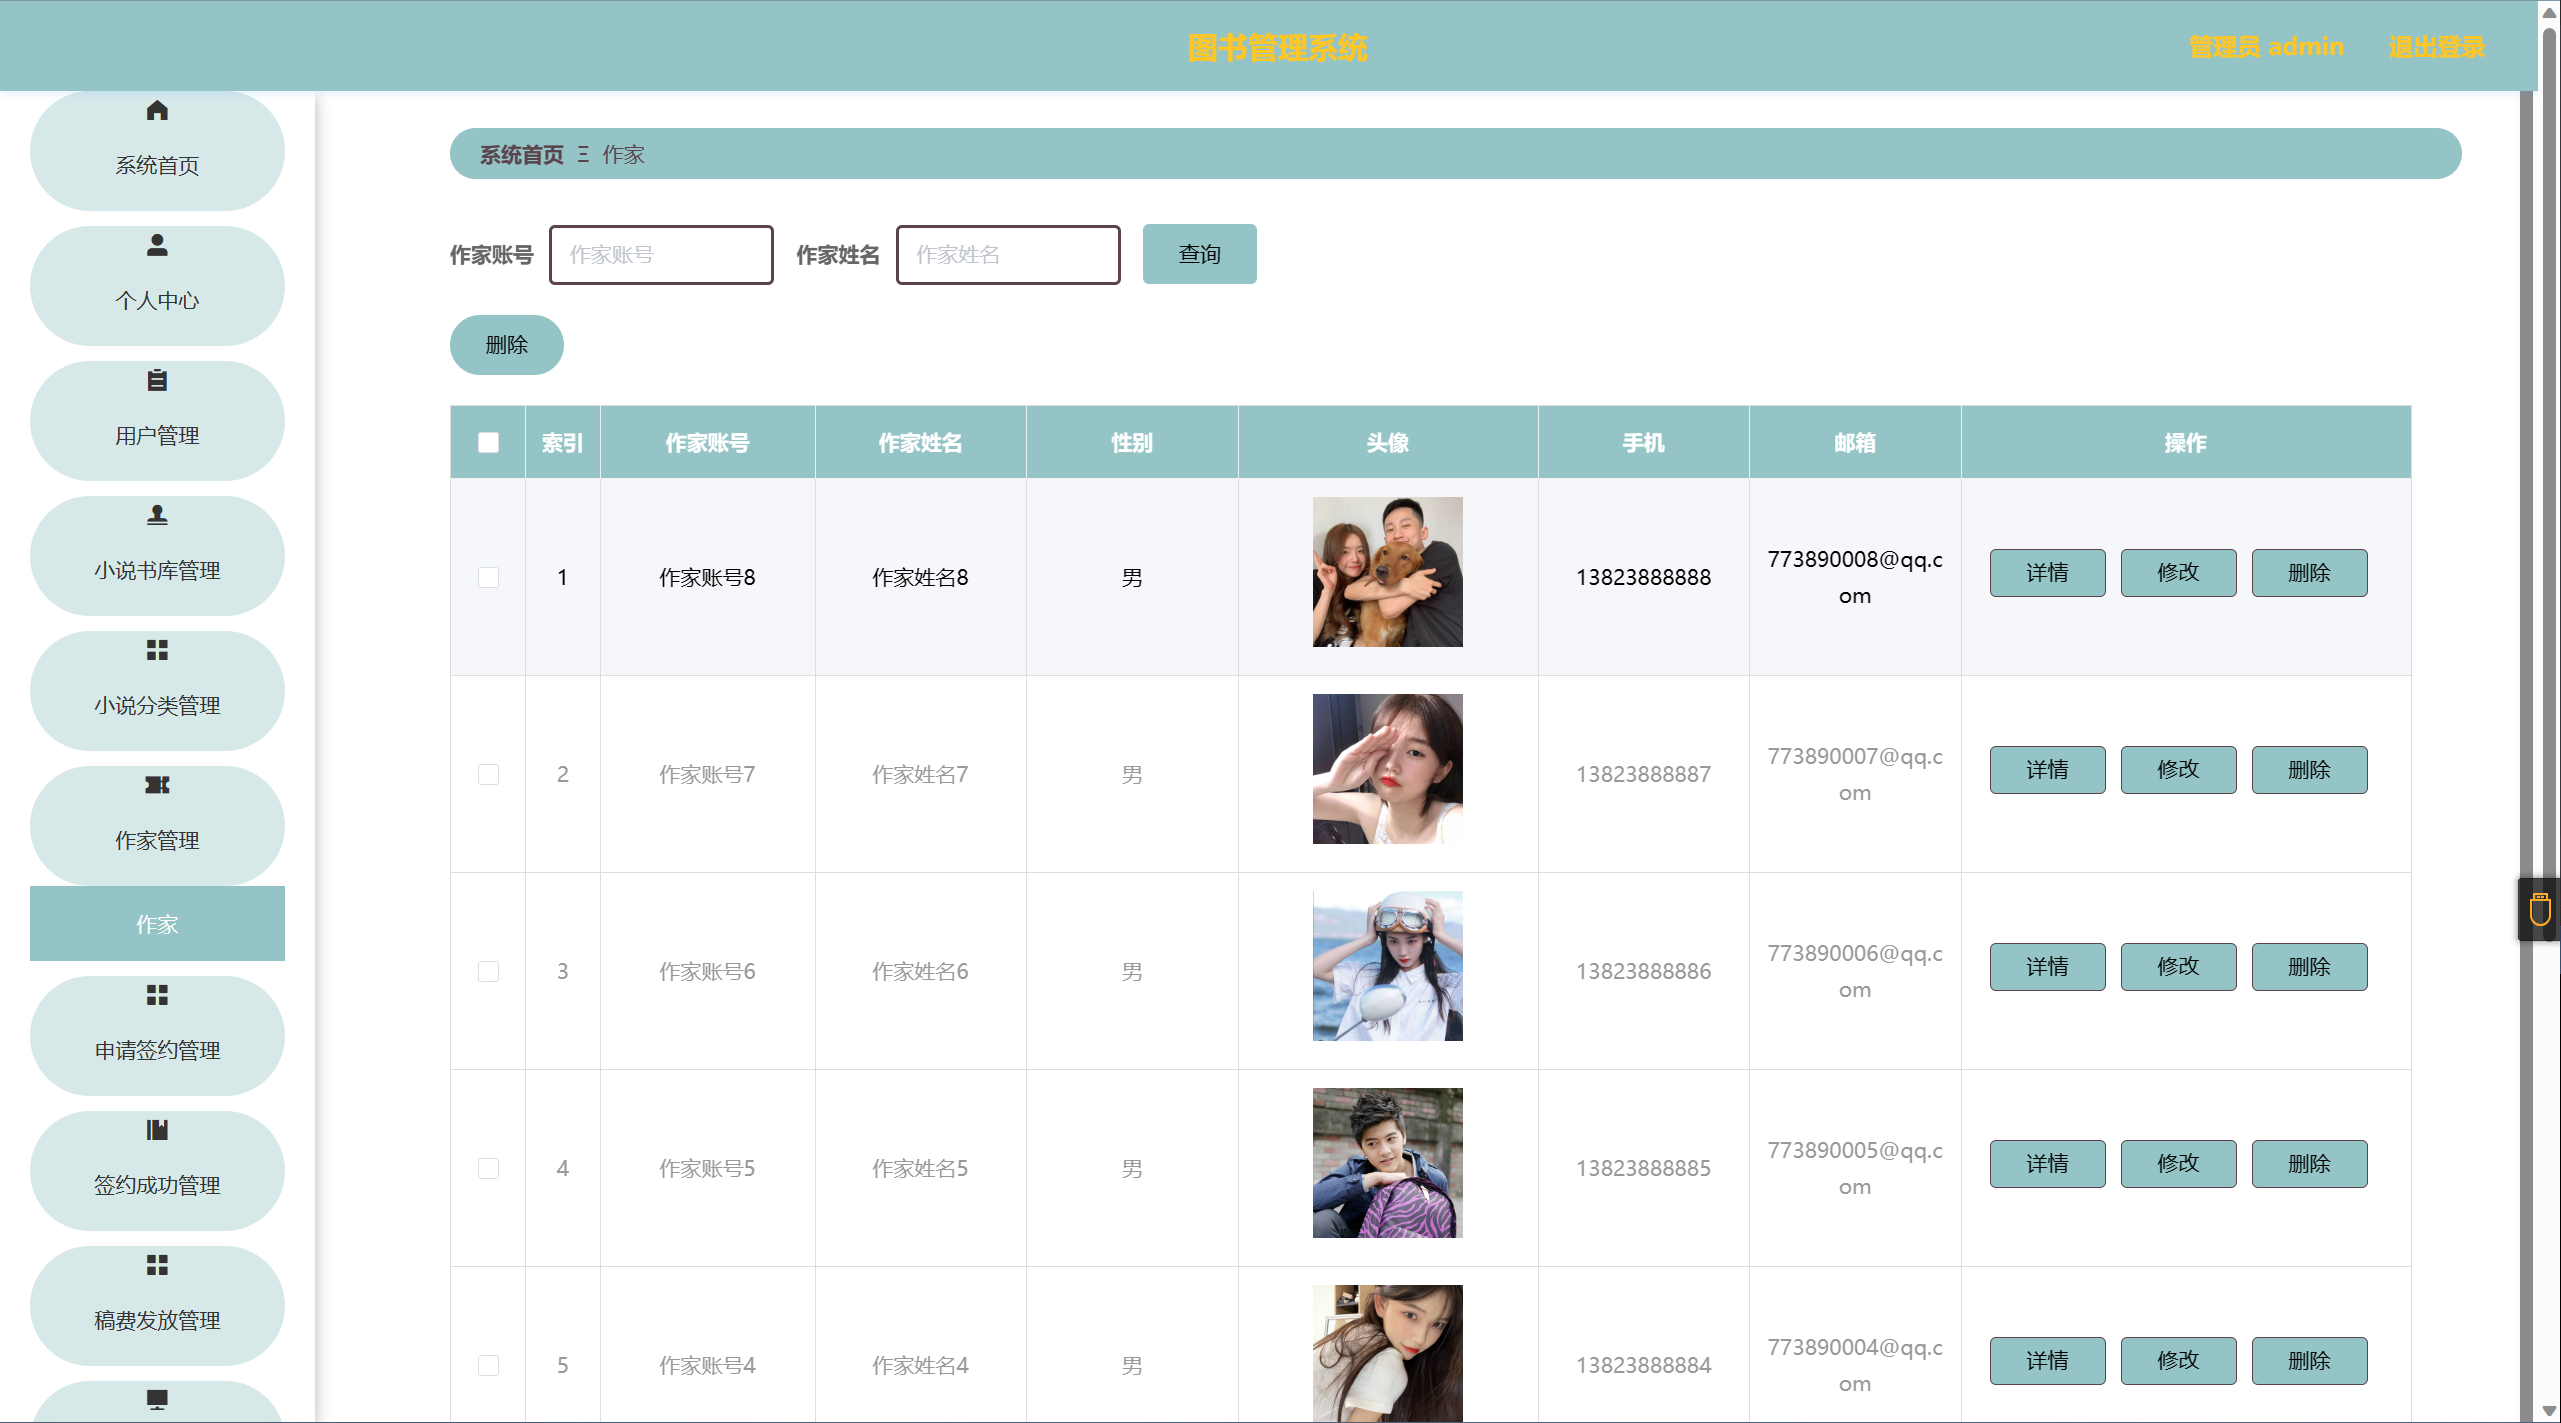Click the grid icon for 小说分类管理

(157, 650)
